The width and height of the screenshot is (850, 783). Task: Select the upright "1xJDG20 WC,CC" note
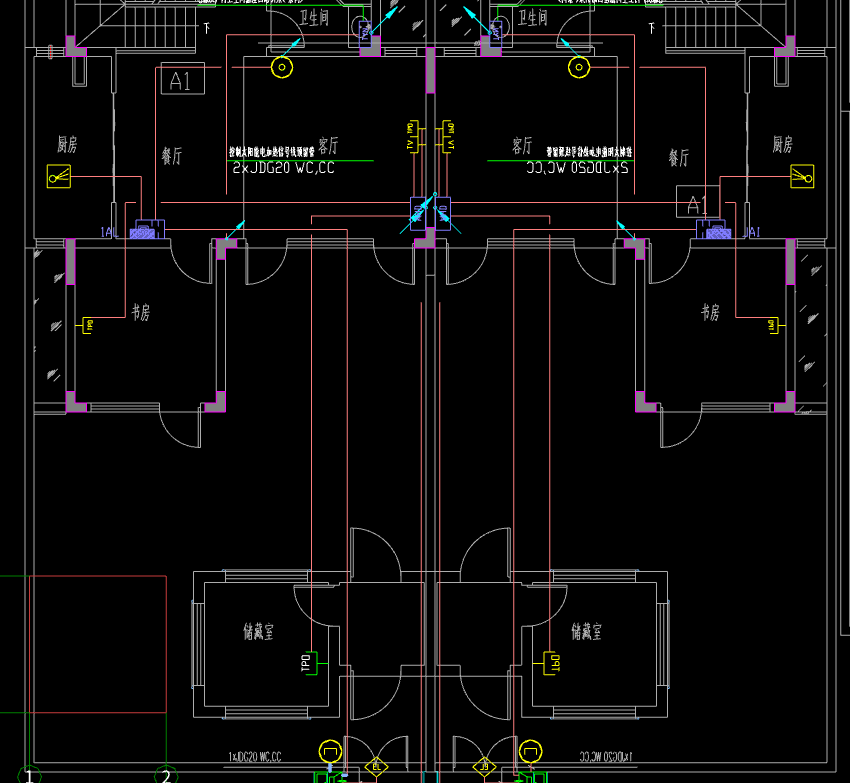255,757
